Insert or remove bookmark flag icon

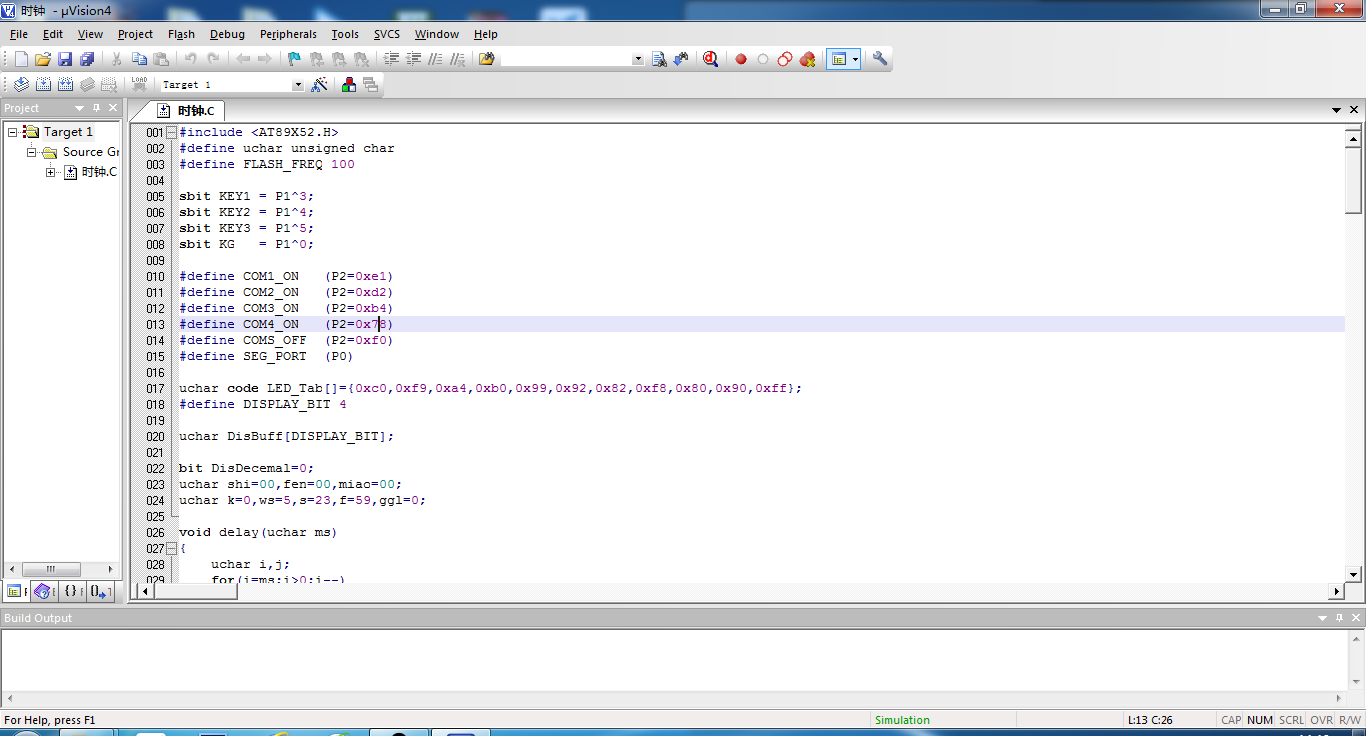pyautogui.click(x=294, y=59)
